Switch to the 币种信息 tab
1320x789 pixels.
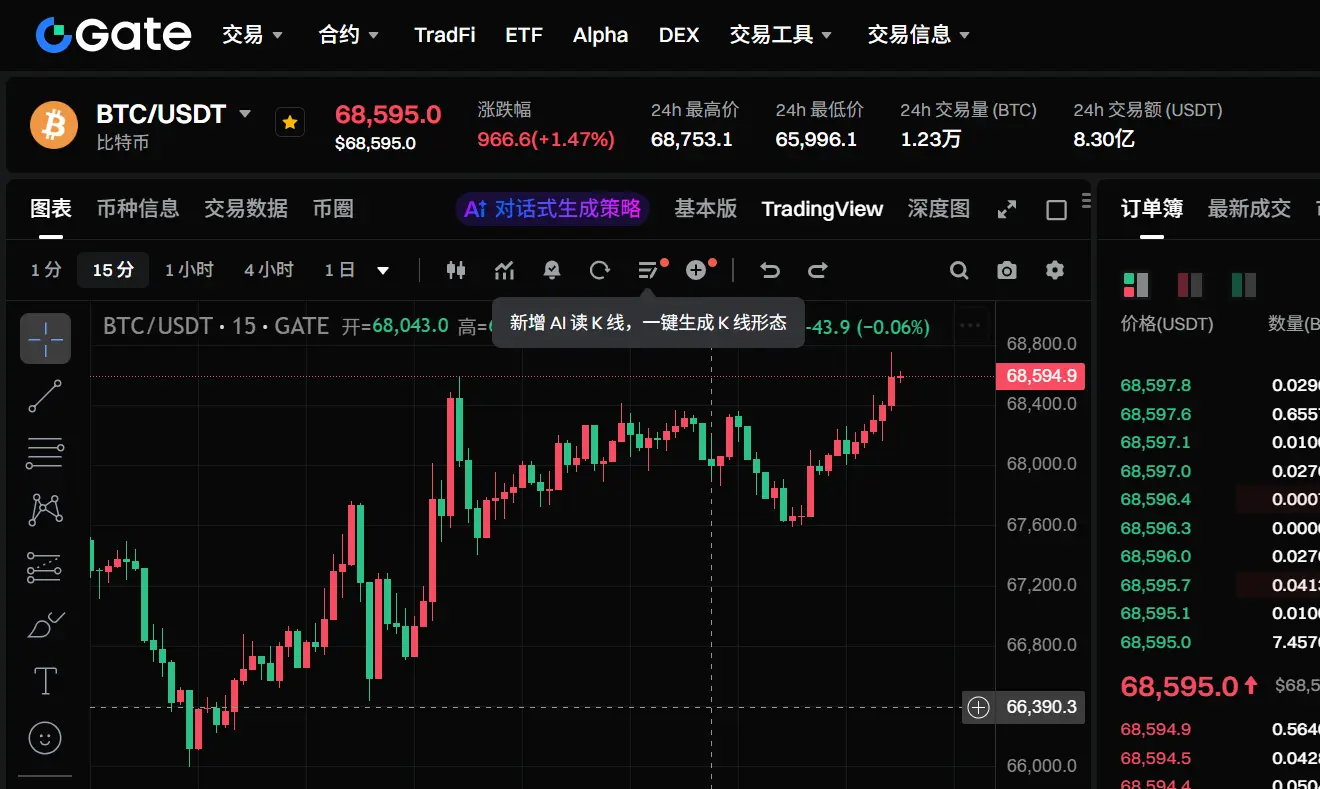tap(138, 209)
